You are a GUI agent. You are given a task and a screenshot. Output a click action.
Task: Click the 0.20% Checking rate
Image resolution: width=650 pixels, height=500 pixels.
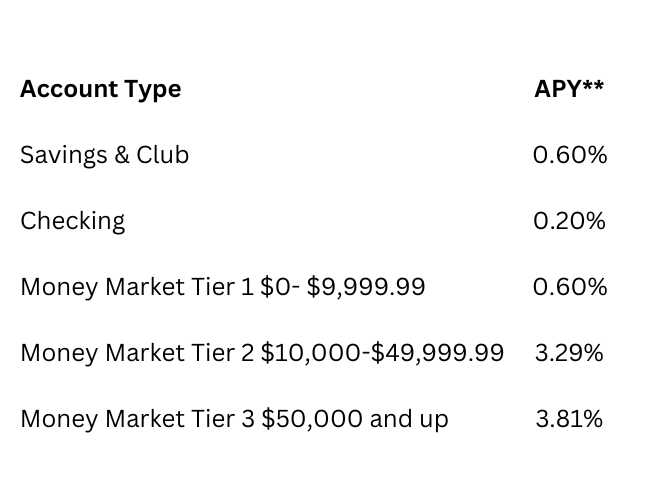coord(569,221)
